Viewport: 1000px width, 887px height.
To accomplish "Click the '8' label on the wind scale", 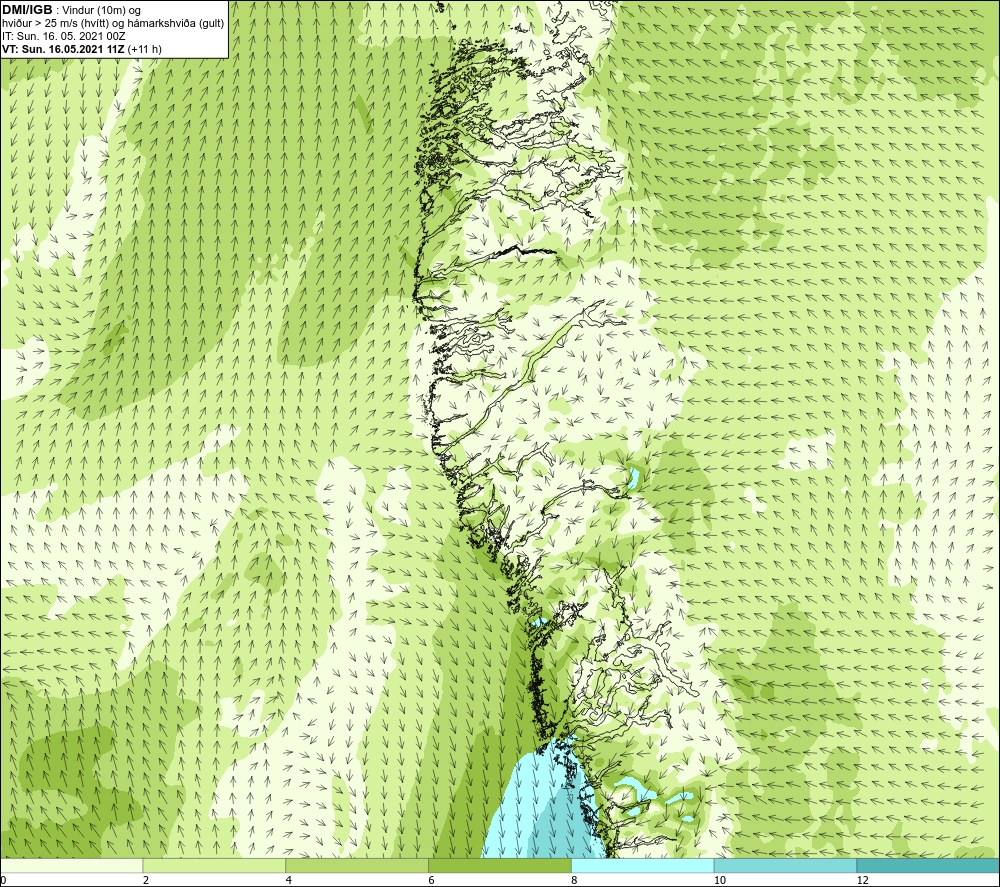I will tap(575, 880).
